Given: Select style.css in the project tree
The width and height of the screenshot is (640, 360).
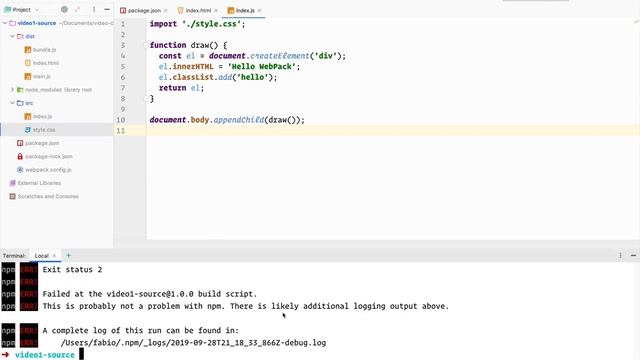Looking at the screenshot, I should coord(44,130).
